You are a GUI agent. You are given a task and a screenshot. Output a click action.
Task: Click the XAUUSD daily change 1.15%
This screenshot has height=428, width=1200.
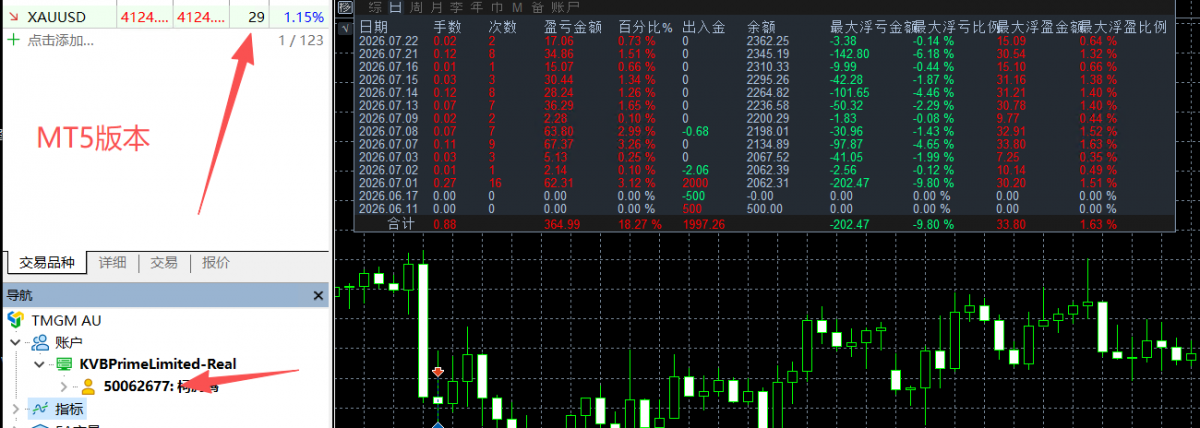click(x=303, y=17)
